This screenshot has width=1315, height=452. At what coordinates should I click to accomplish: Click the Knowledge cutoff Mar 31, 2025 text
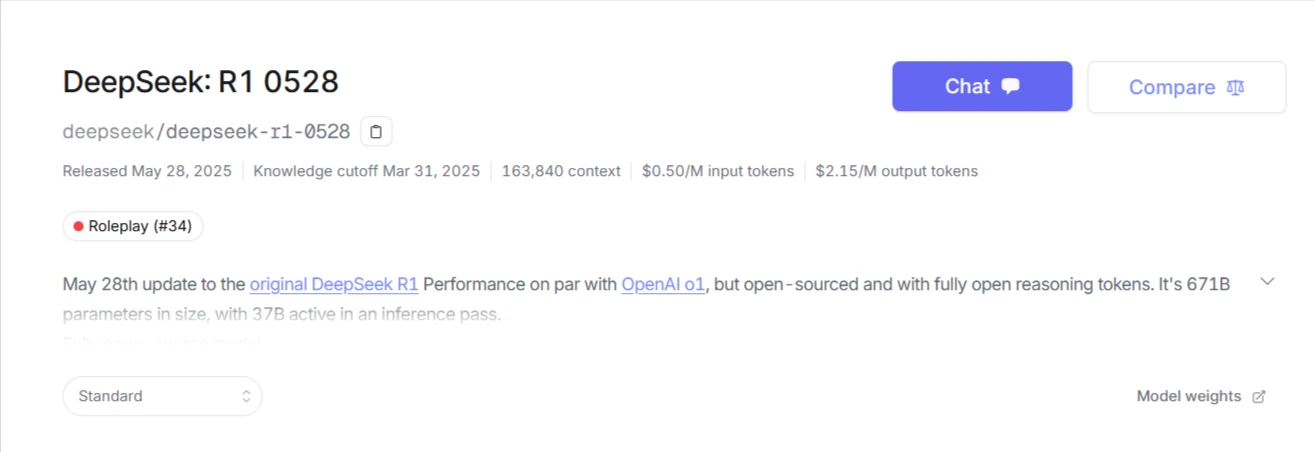[366, 171]
